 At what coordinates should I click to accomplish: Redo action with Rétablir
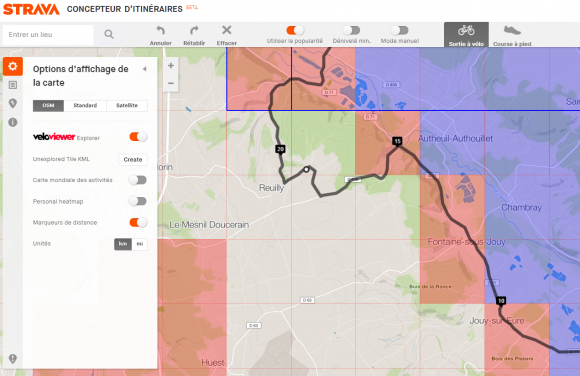point(194,36)
